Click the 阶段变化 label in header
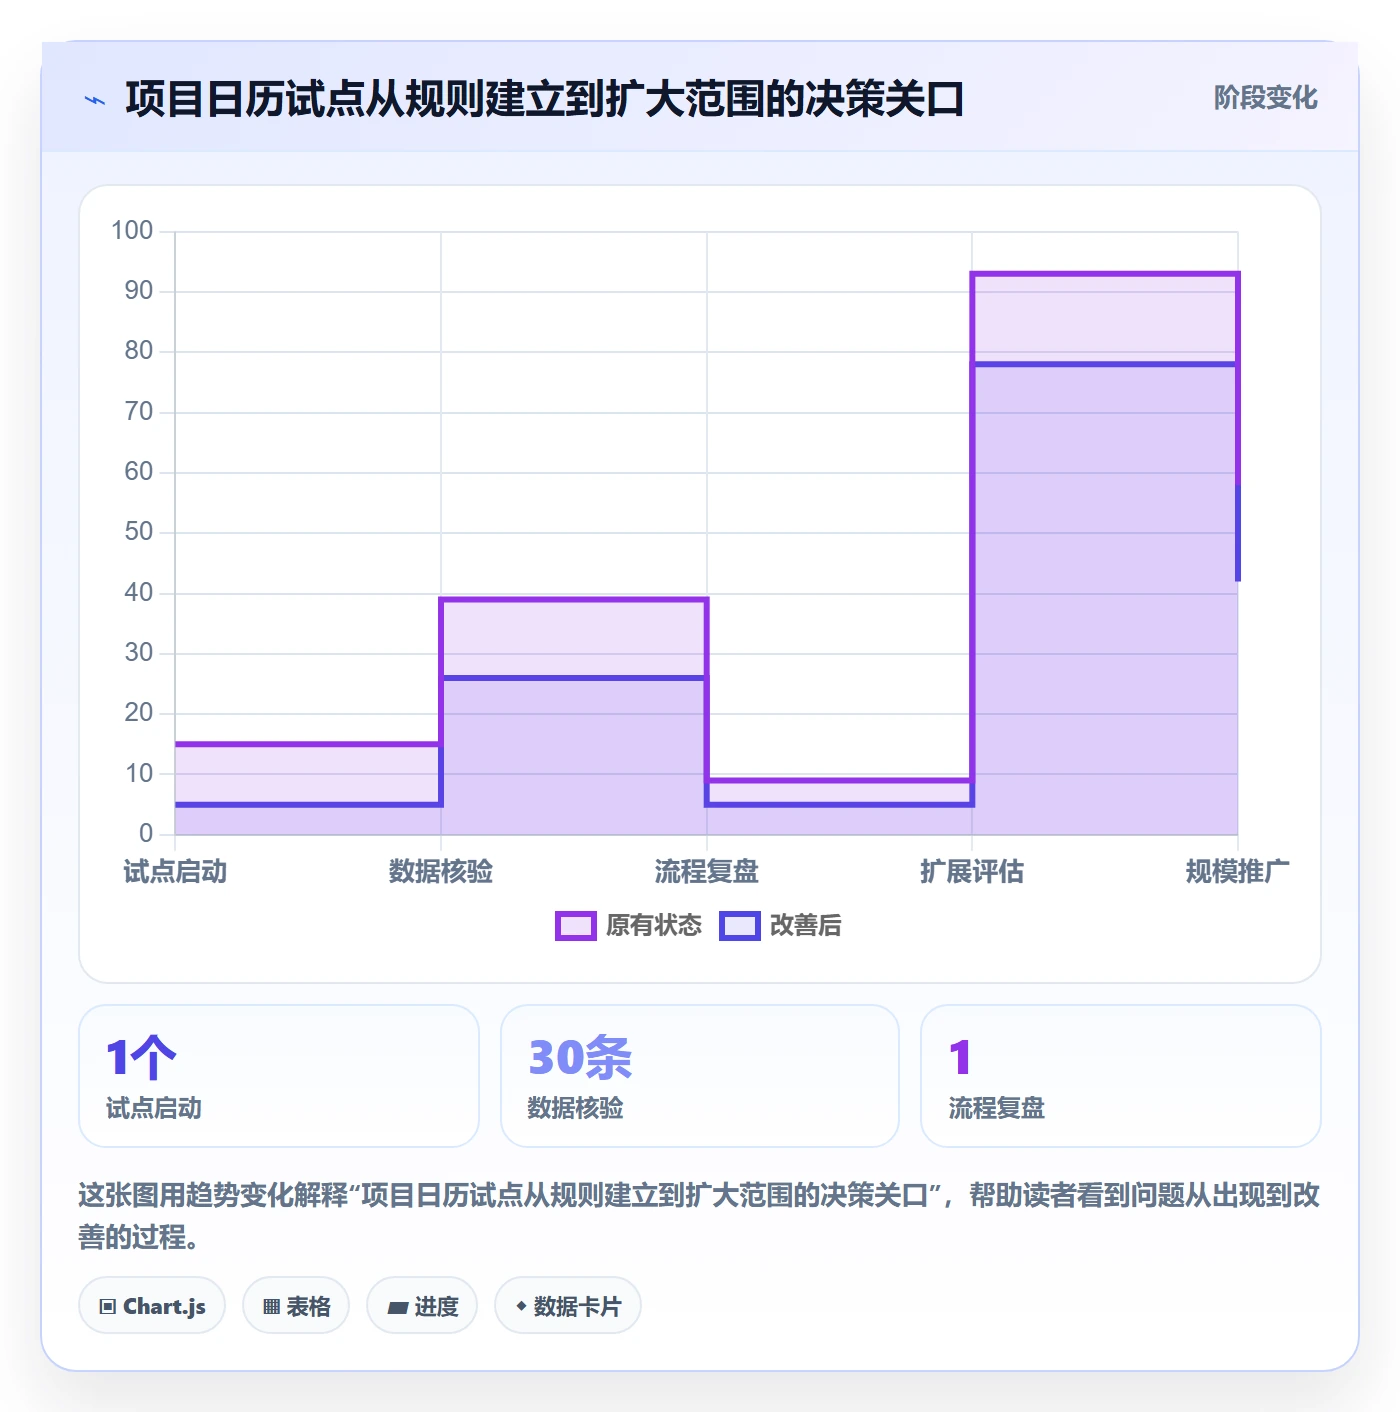 1265,98
